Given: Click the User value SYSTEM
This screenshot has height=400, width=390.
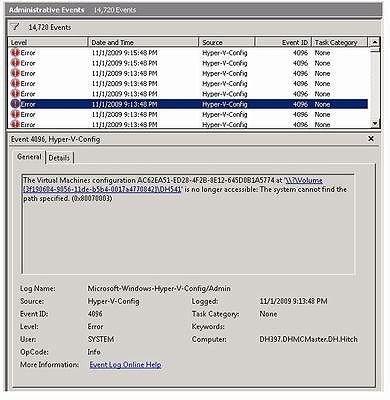Looking at the screenshot, I should click(101, 339).
